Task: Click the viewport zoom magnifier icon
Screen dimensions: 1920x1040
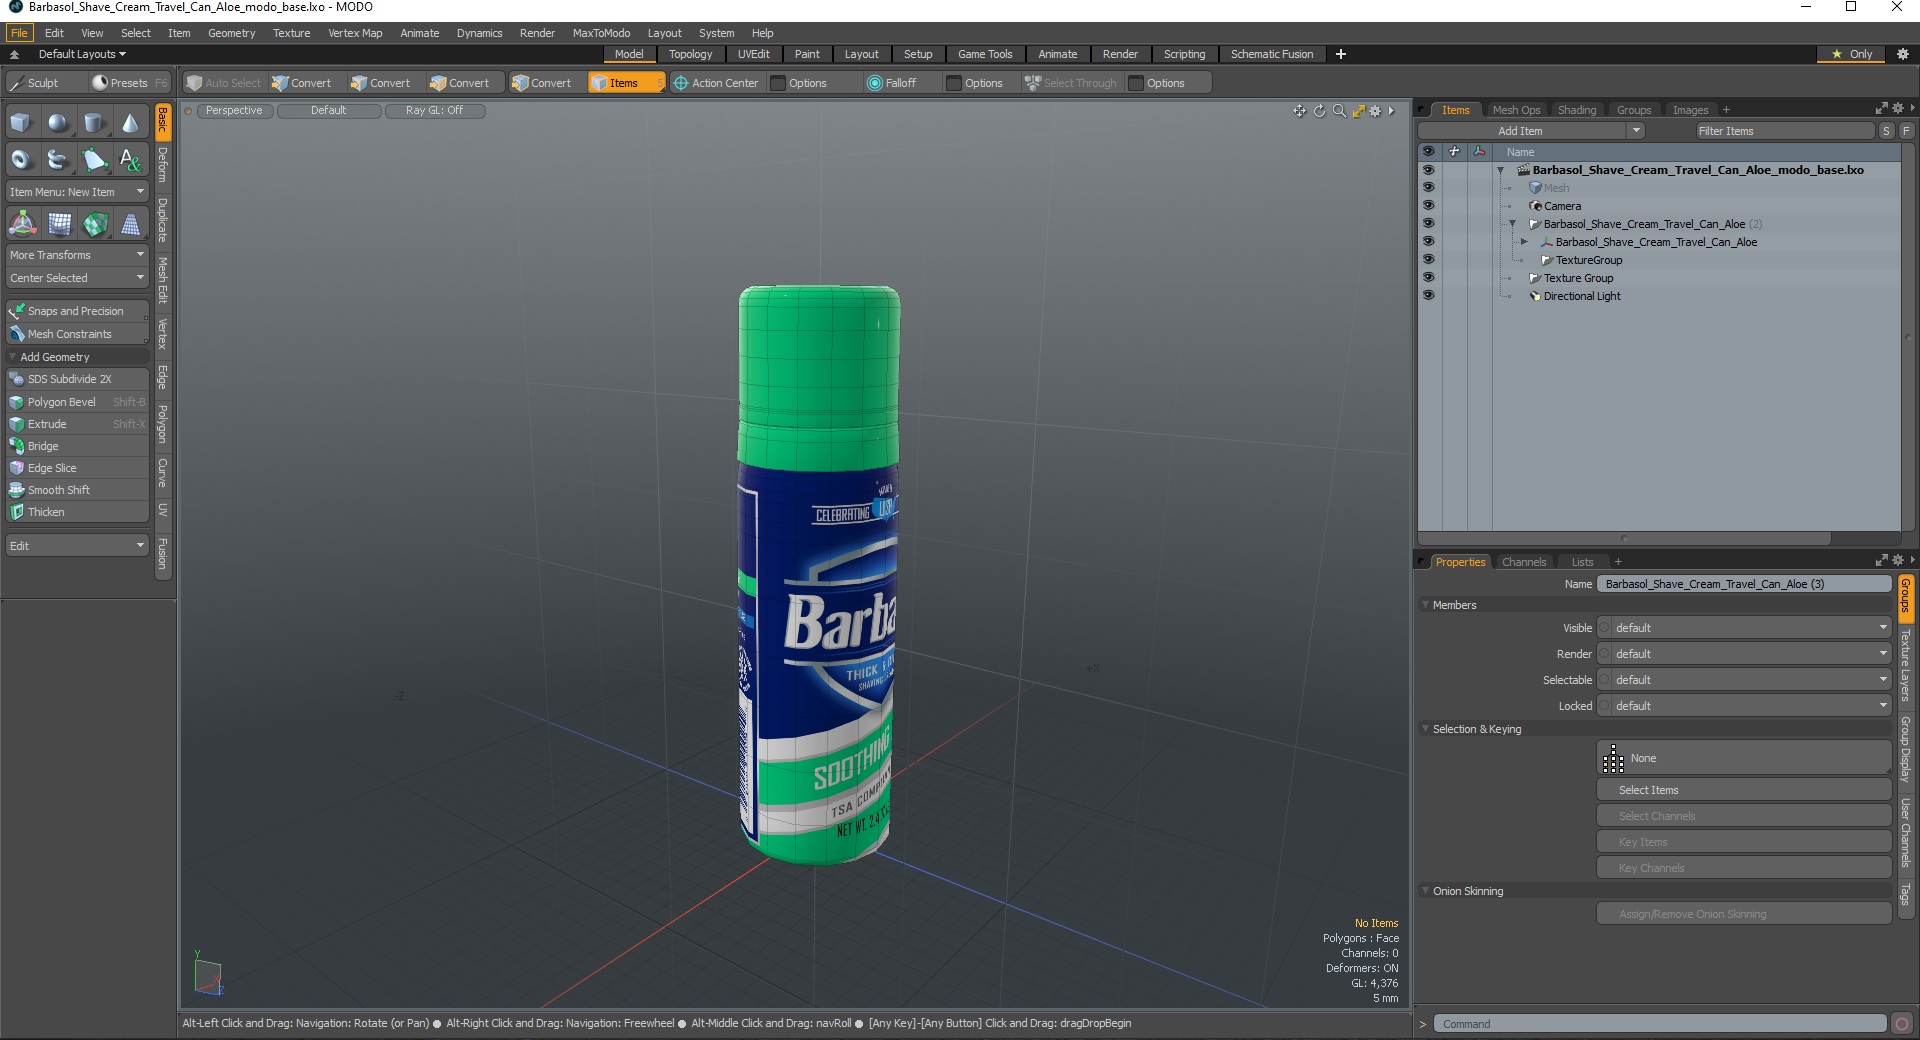Action: pos(1339,111)
